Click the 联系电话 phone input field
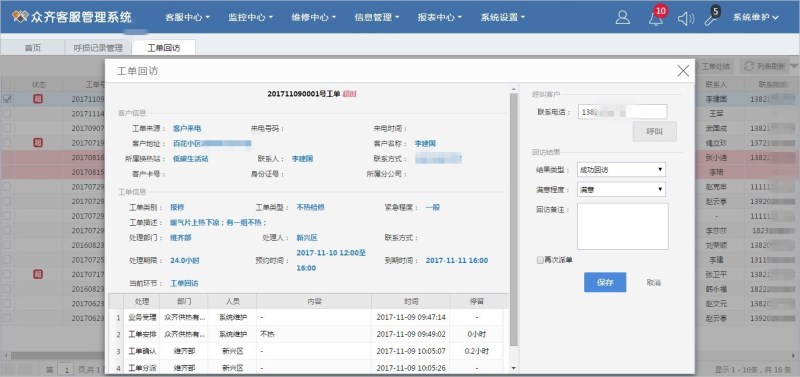 point(622,112)
